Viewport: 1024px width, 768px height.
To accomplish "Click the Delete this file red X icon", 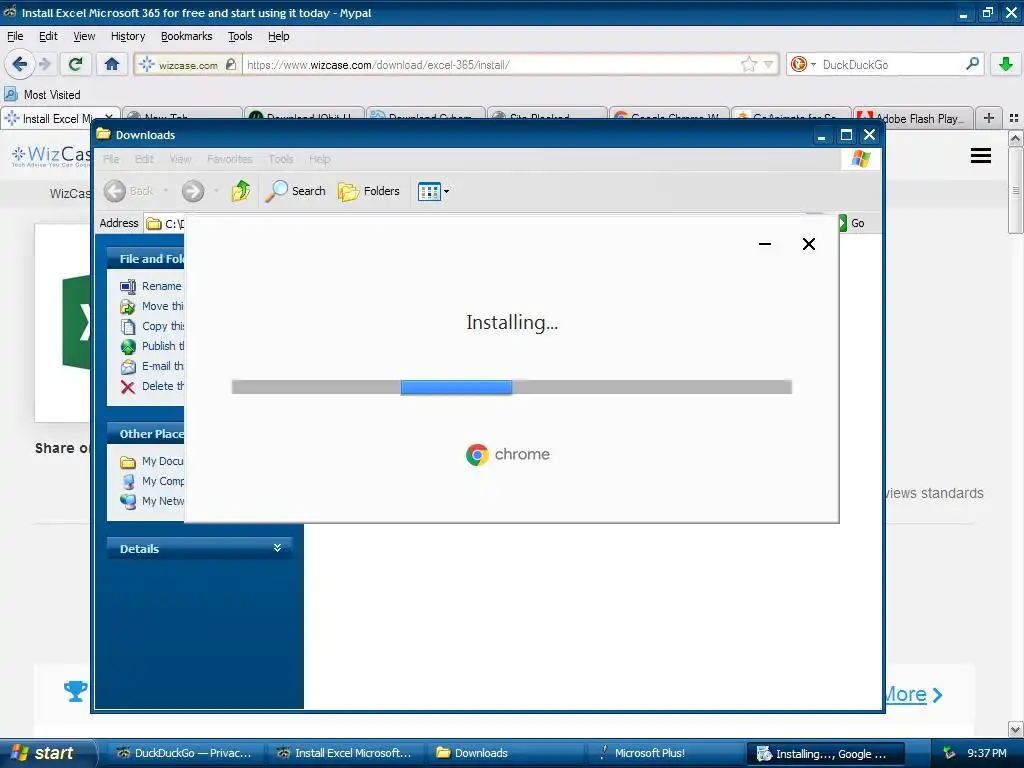I will coord(128,387).
